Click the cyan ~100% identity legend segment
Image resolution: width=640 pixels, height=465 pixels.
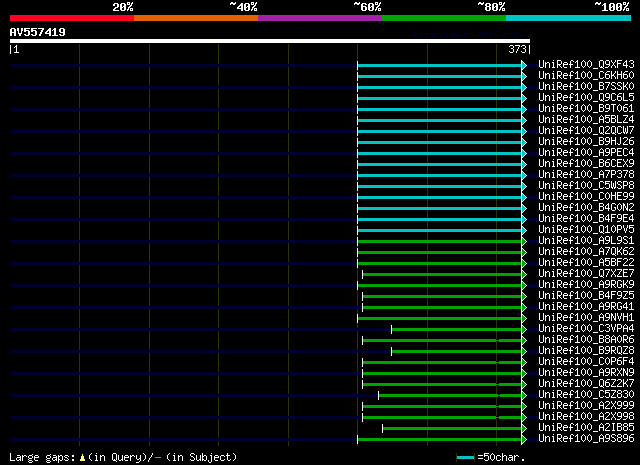(x=569, y=18)
